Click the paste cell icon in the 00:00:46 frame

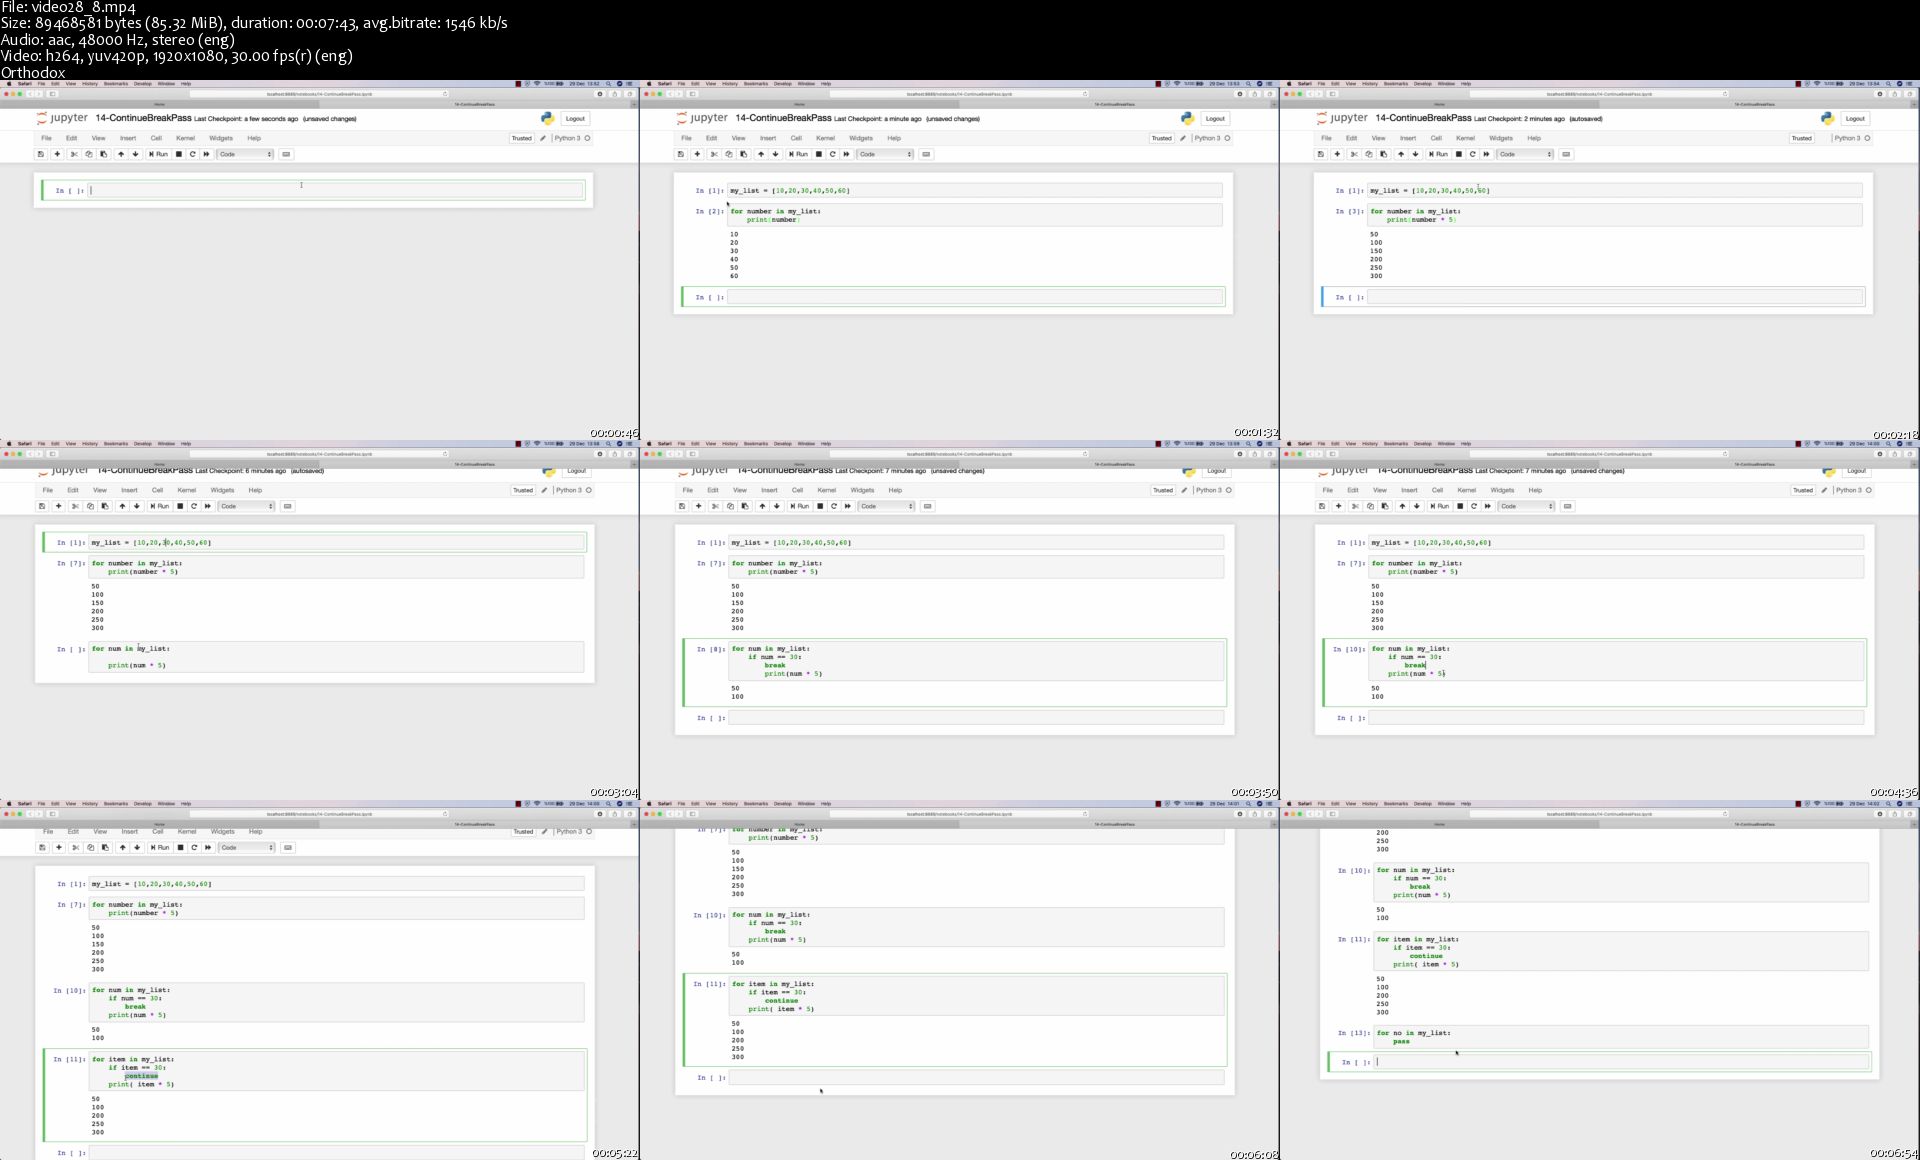click(x=103, y=154)
